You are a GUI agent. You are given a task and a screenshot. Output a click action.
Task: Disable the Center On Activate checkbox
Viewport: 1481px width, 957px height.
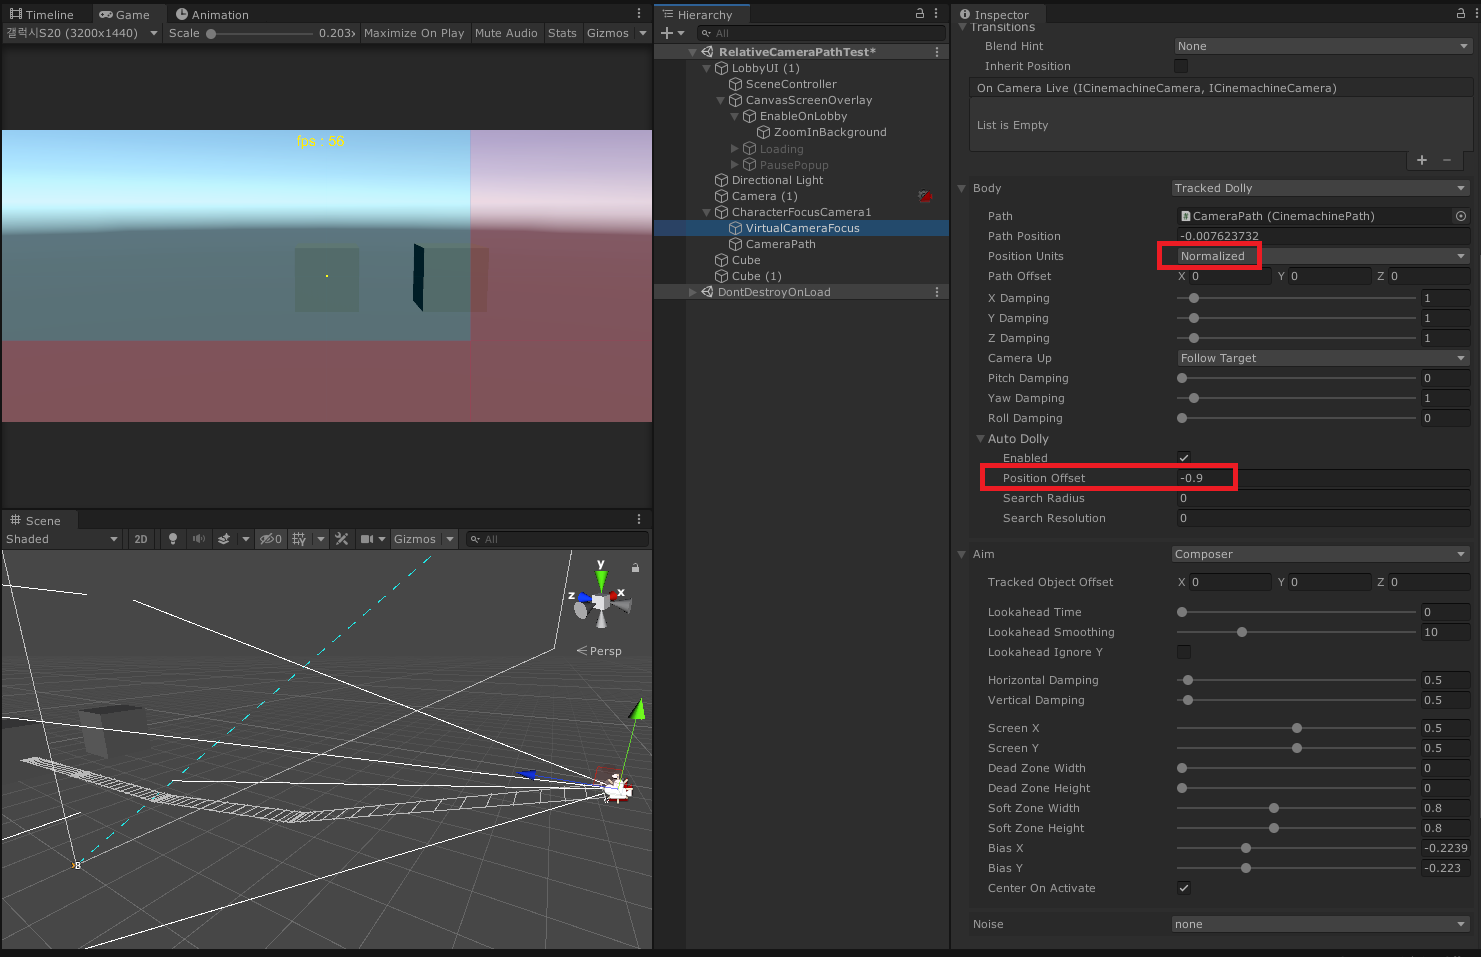1184,888
